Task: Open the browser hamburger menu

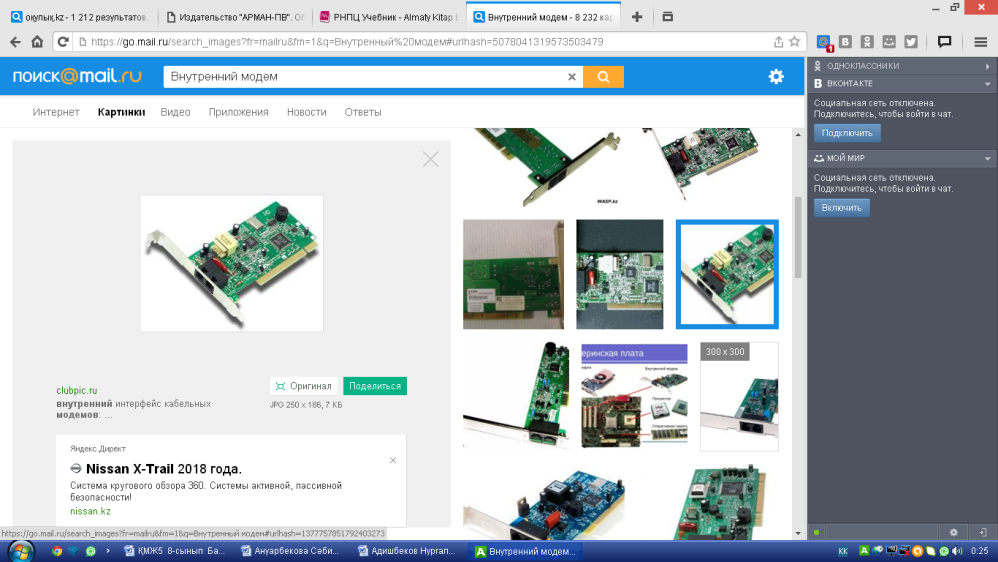Action: [980, 42]
